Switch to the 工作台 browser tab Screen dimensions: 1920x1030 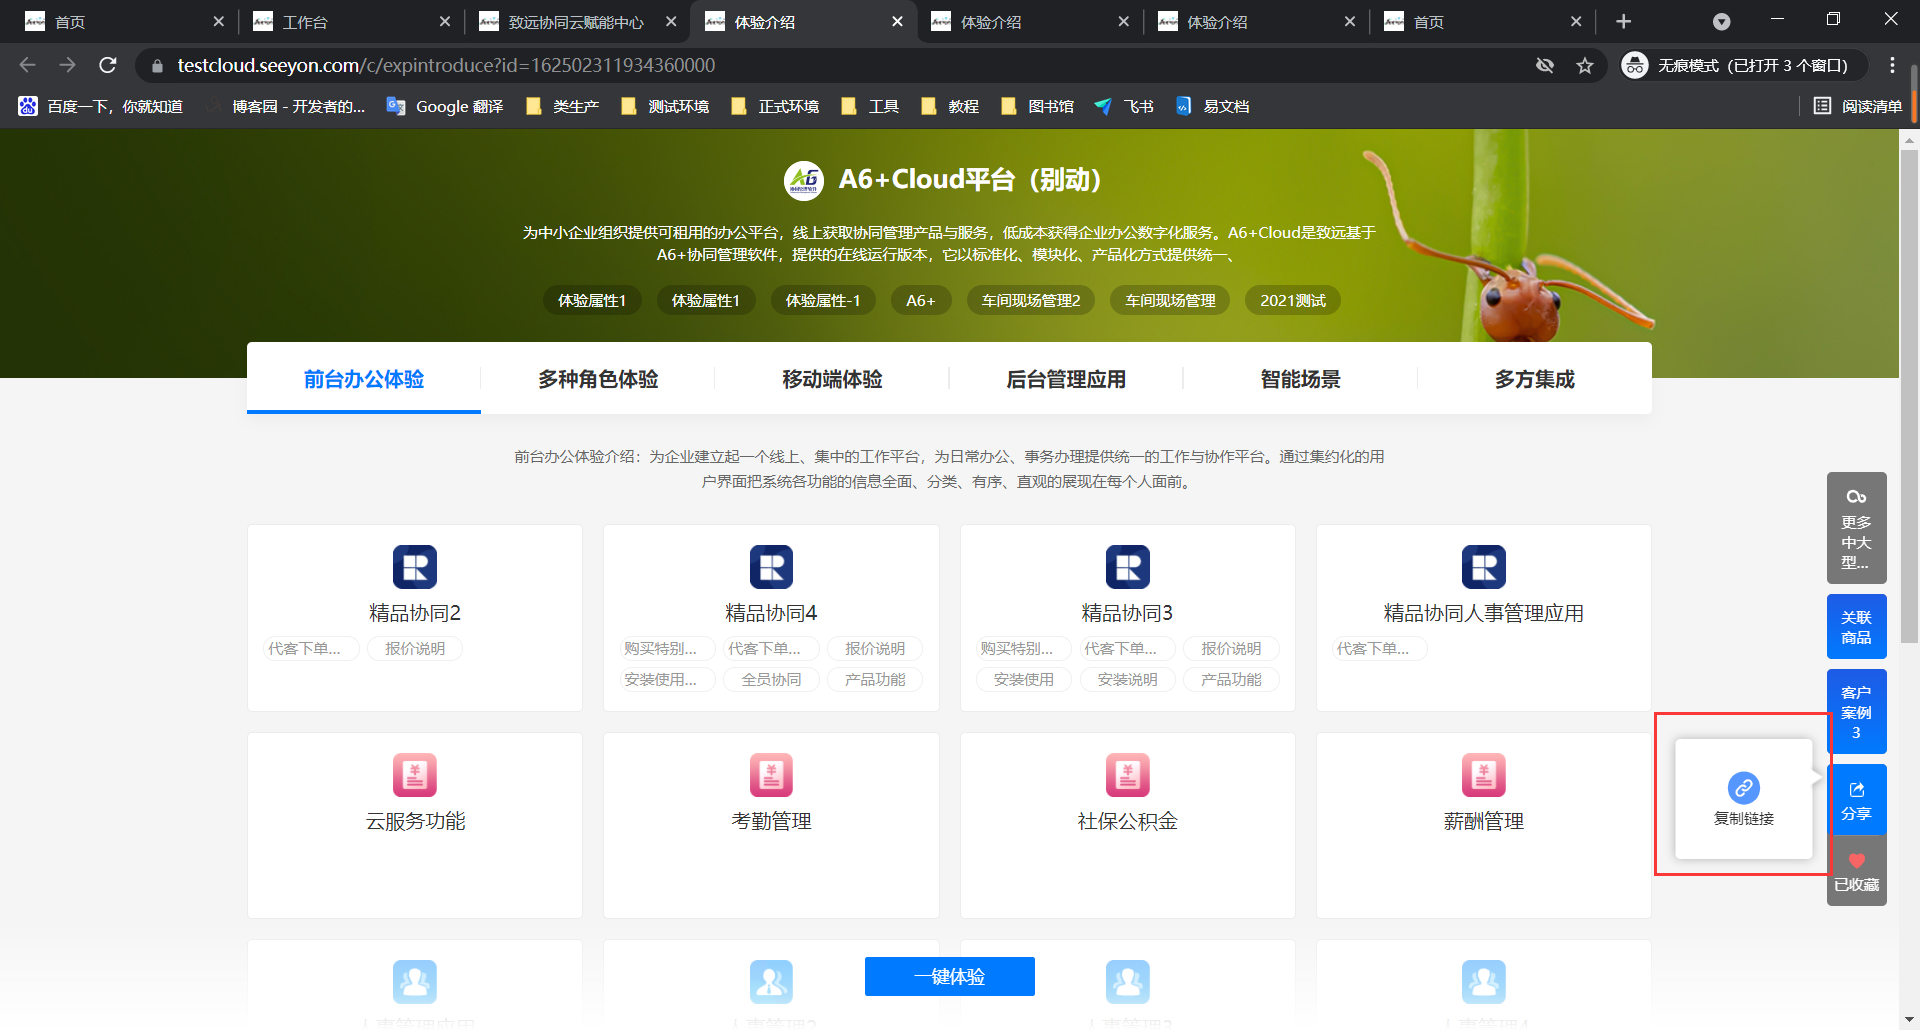click(350, 21)
